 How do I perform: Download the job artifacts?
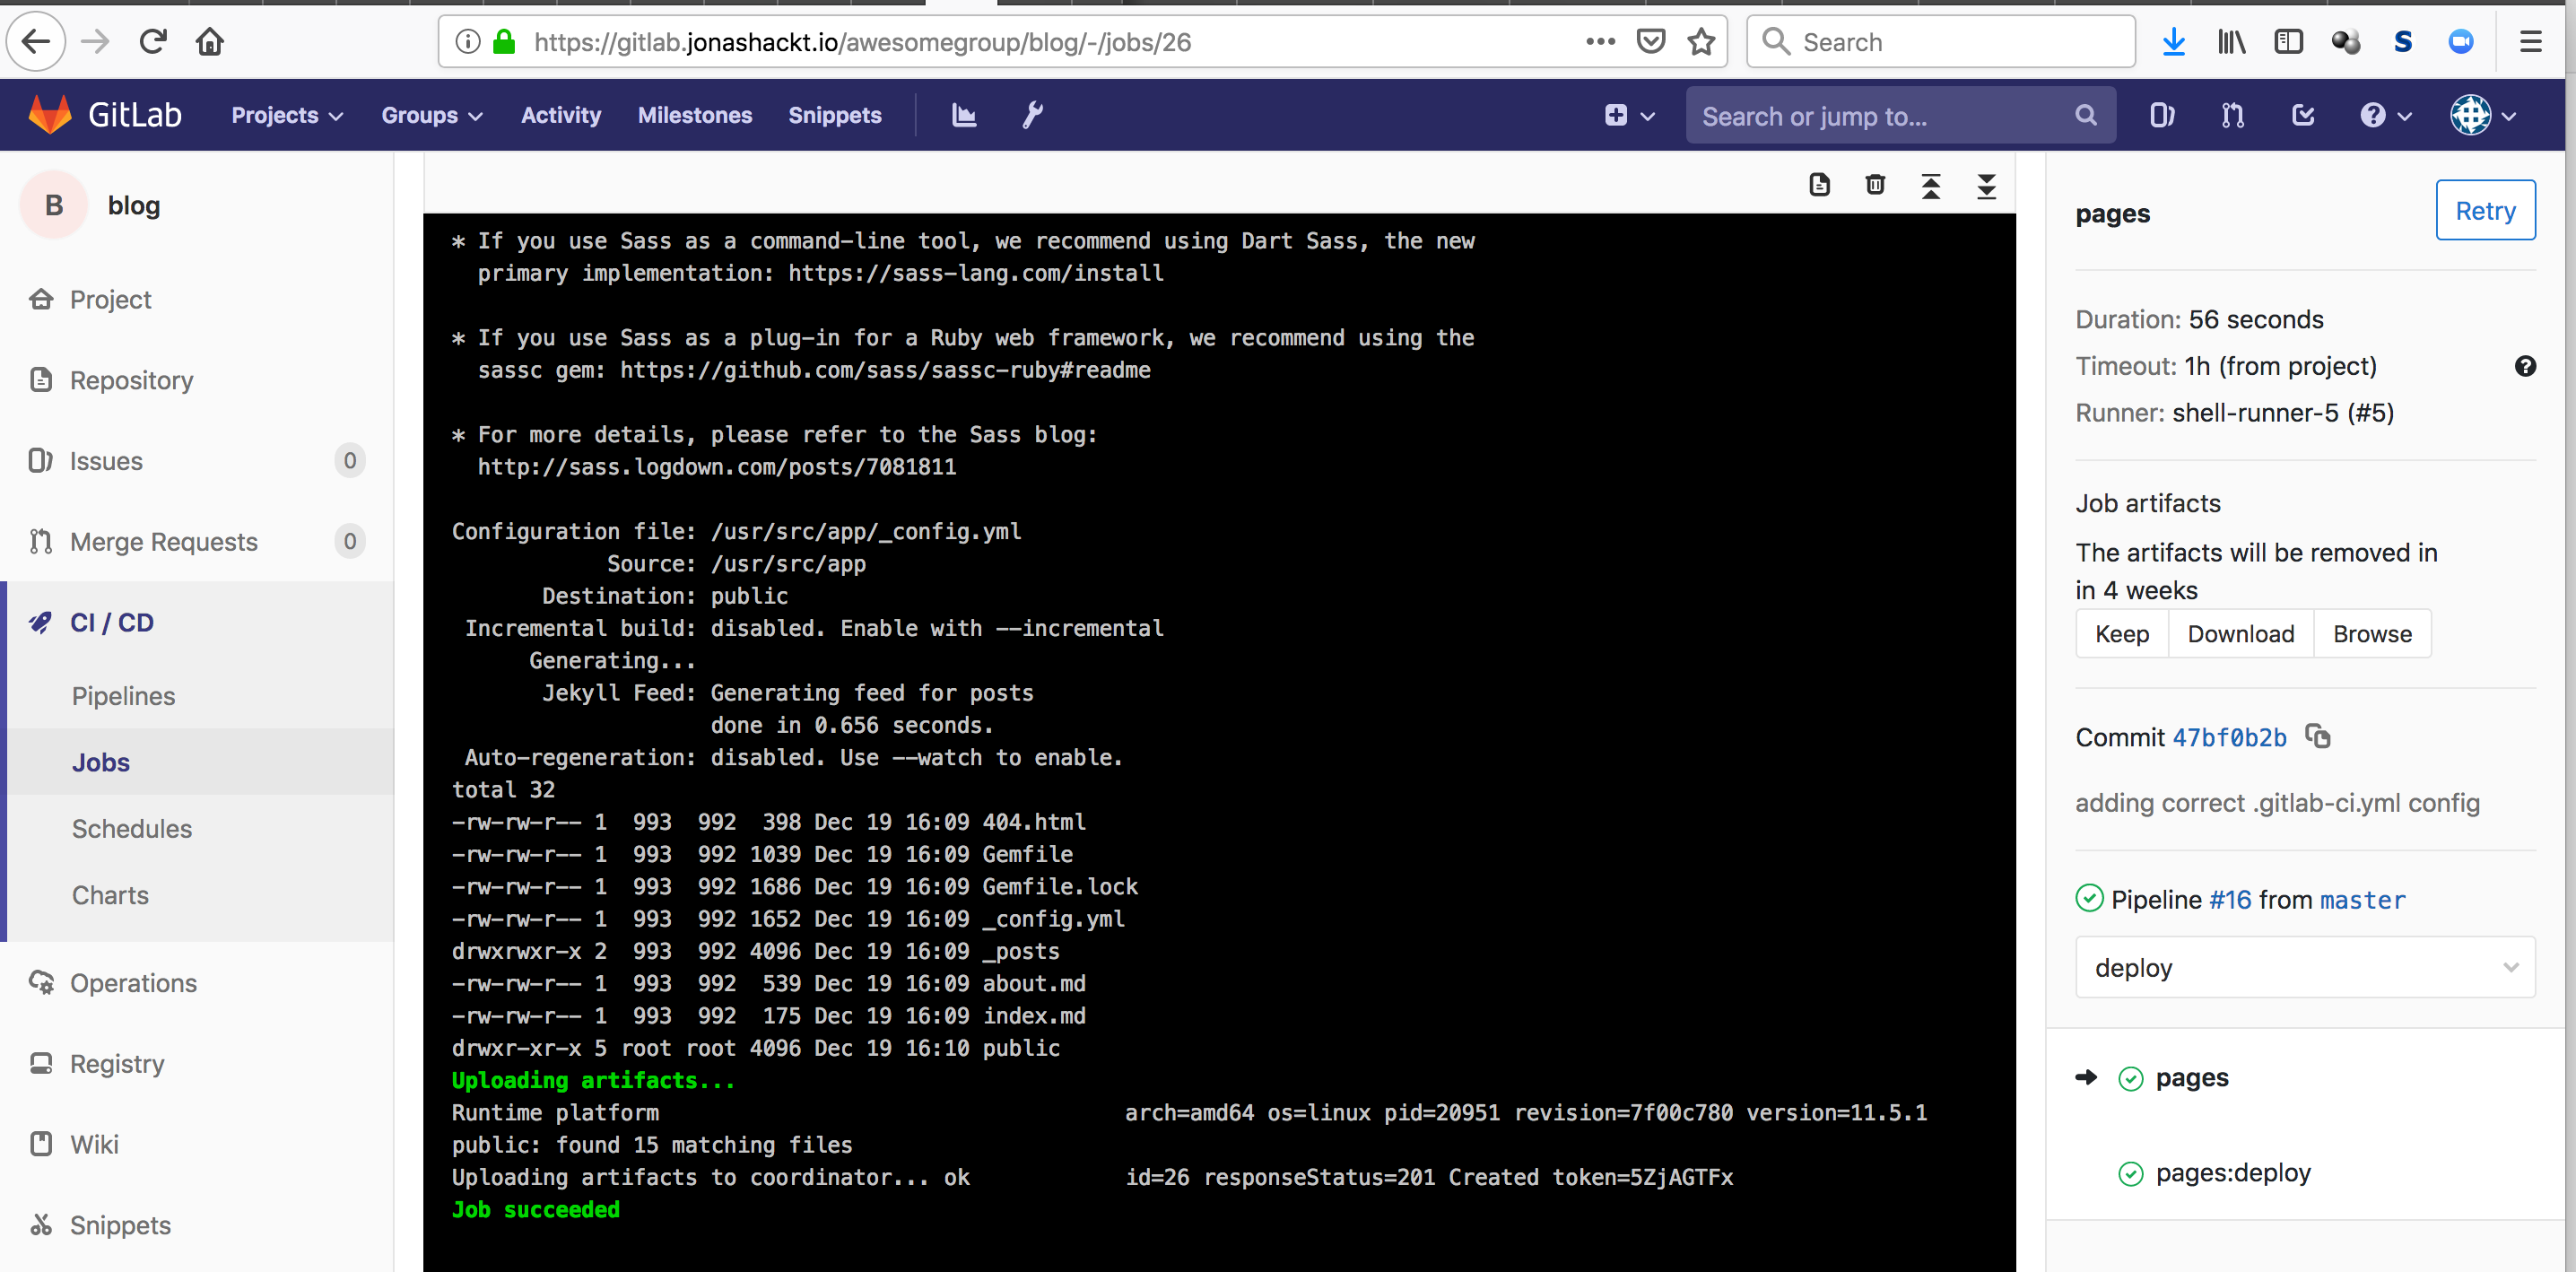[2240, 634]
